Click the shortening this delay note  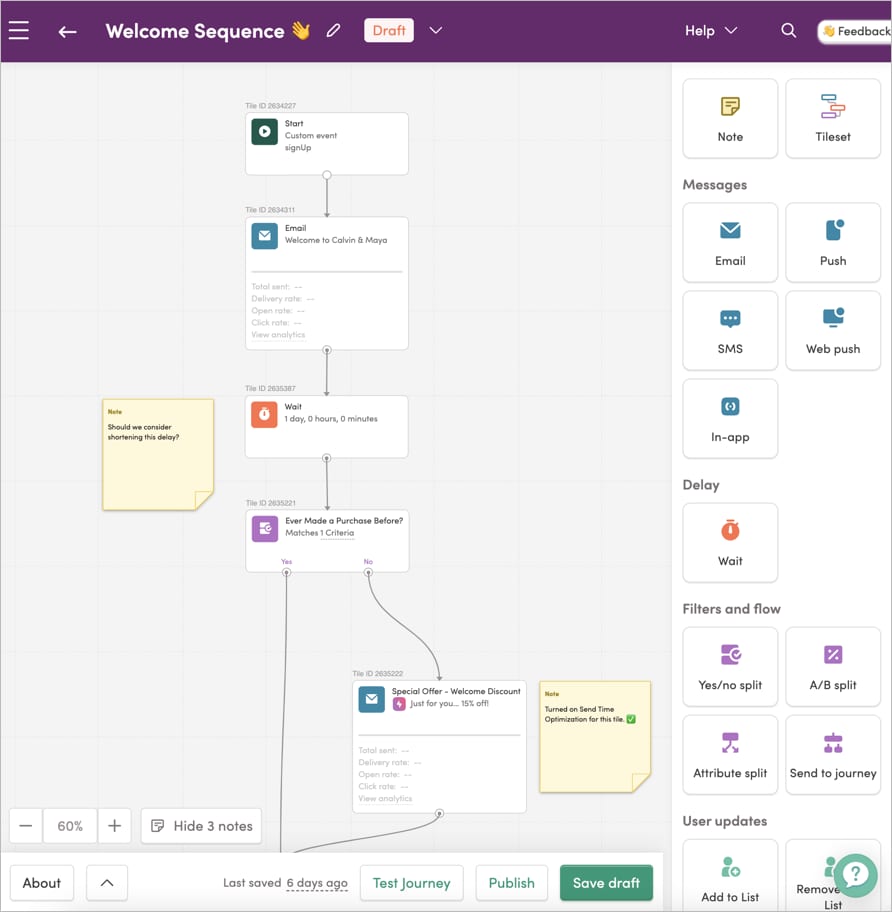pyautogui.click(x=158, y=455)
